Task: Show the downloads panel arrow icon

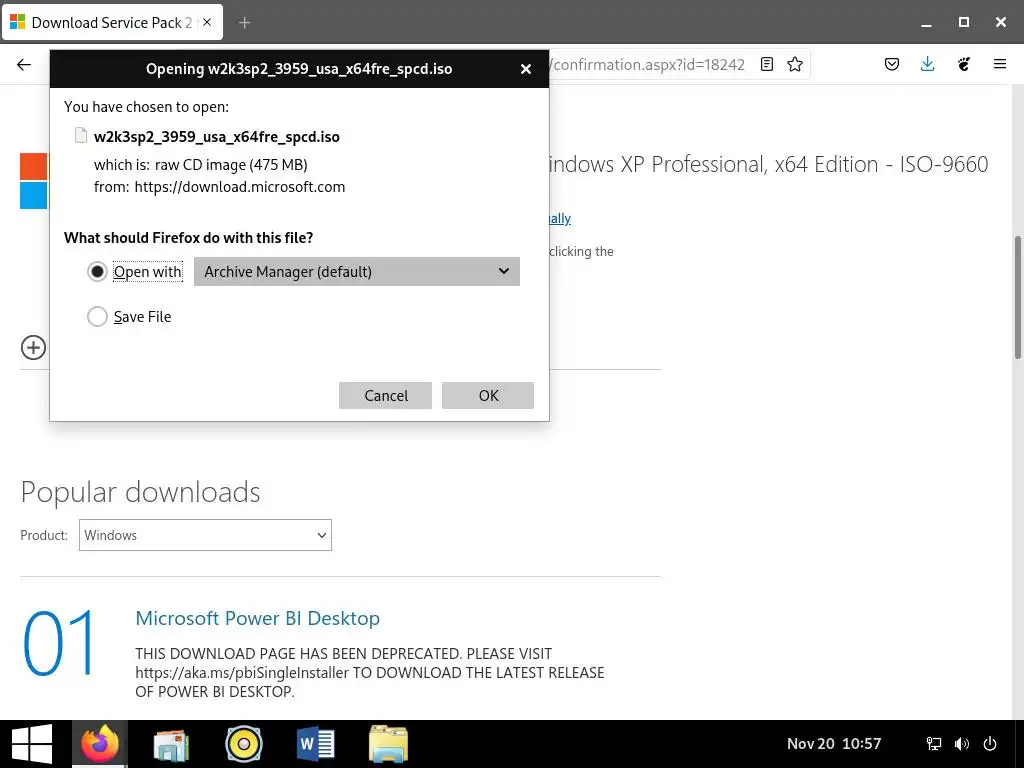Action: (927, 64)
